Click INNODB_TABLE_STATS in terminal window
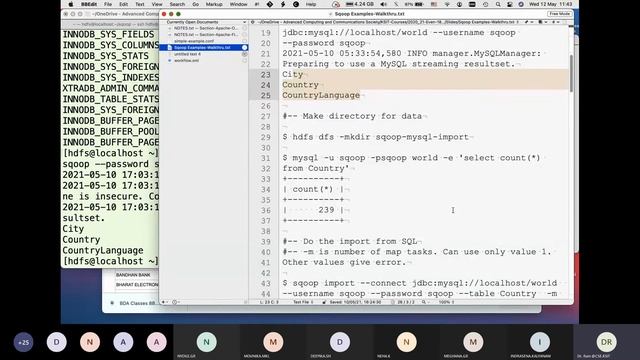640x360 pixels. click(111, 99)
